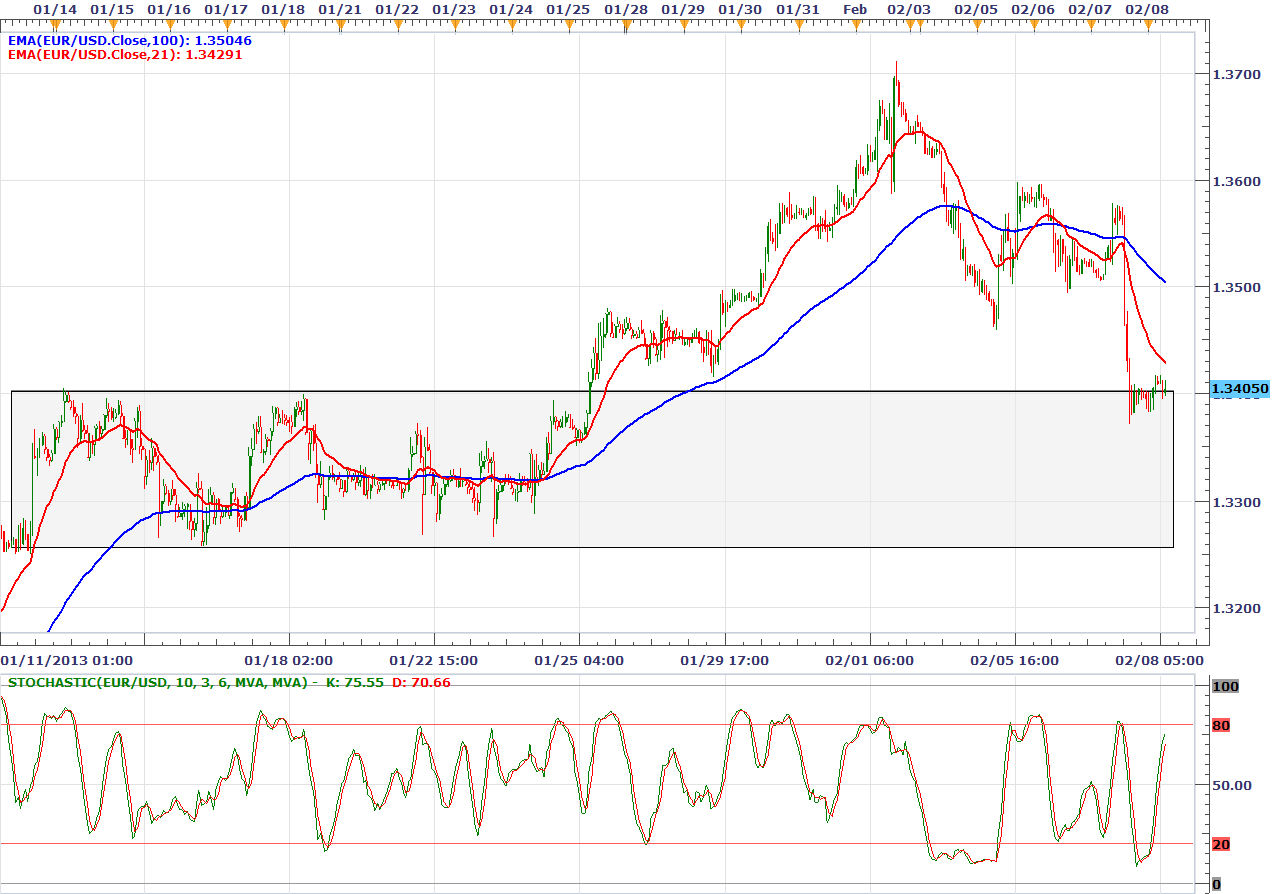Viewport: 1274px width, 894px height.
Task: Click the red 20 oversold level label
Action: (1220, 844)
